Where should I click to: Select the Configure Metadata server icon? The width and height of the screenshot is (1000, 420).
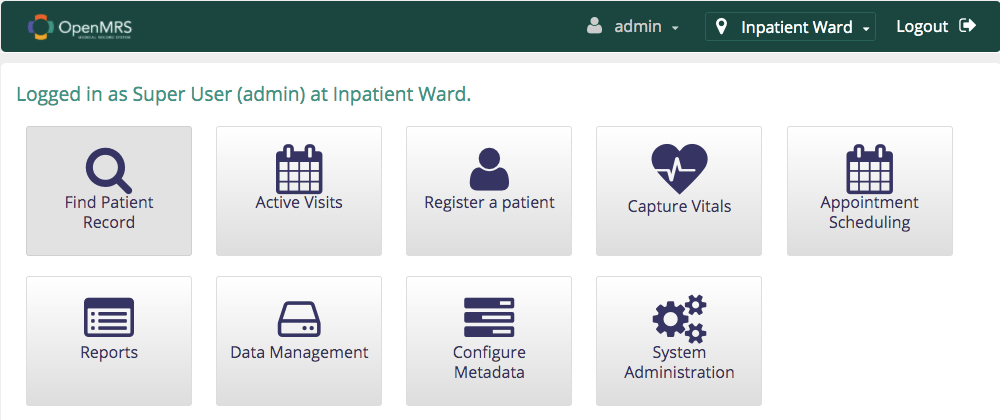pos(489,317)
